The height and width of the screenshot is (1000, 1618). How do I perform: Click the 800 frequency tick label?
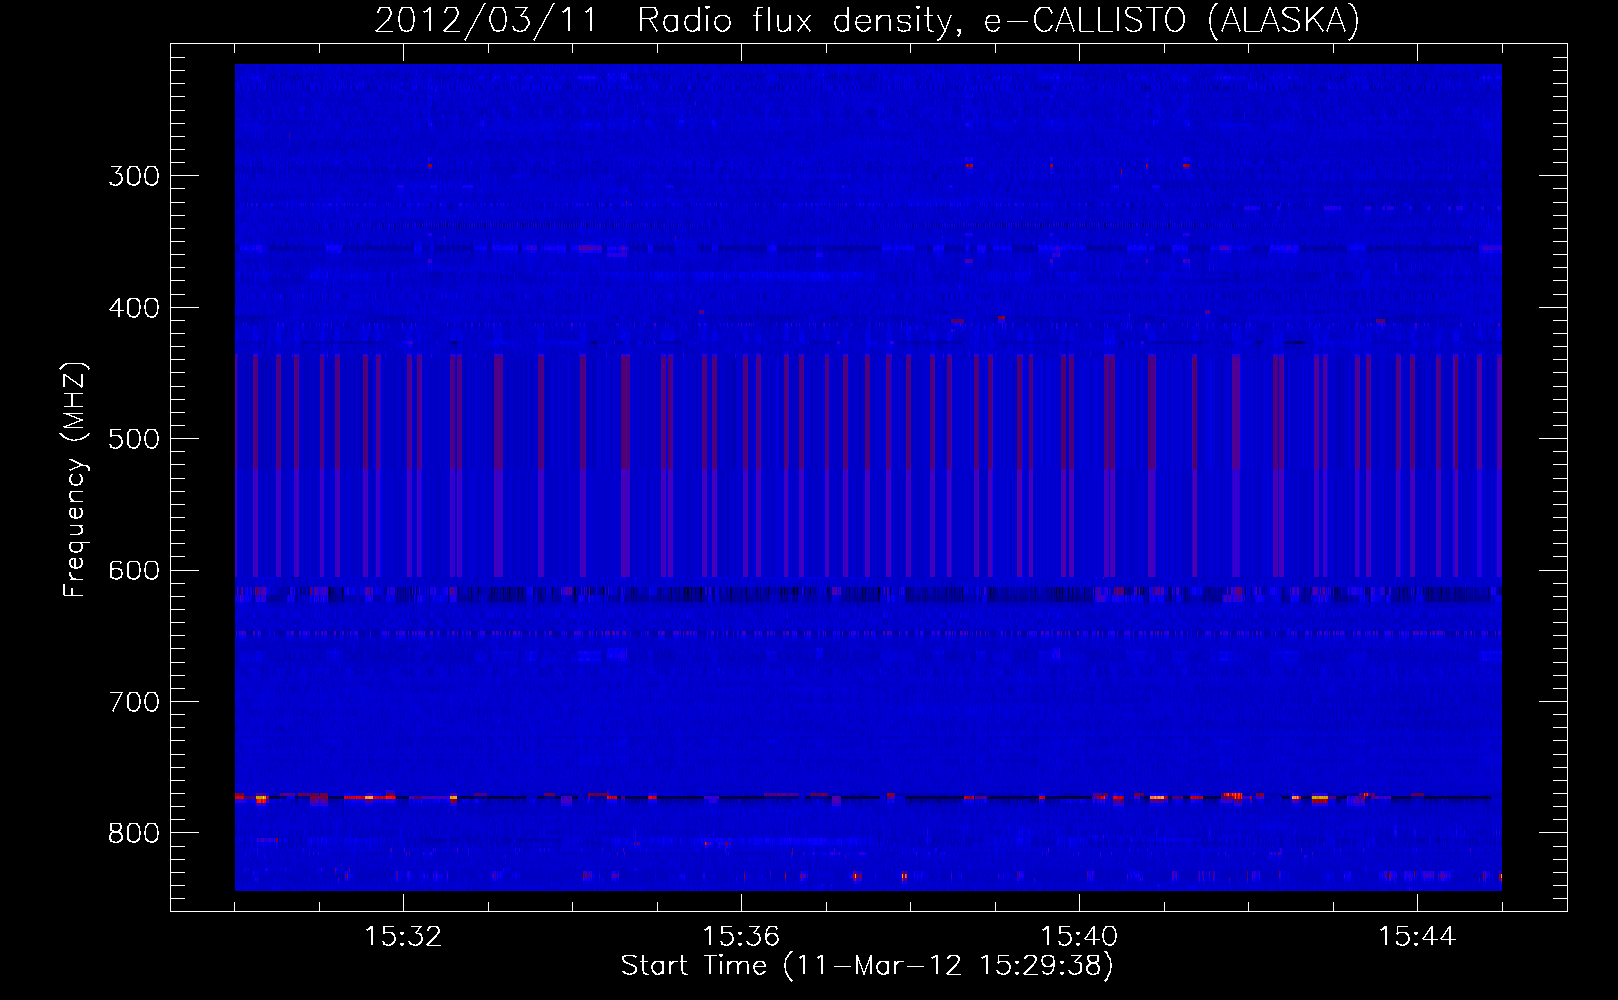[134, 833]
